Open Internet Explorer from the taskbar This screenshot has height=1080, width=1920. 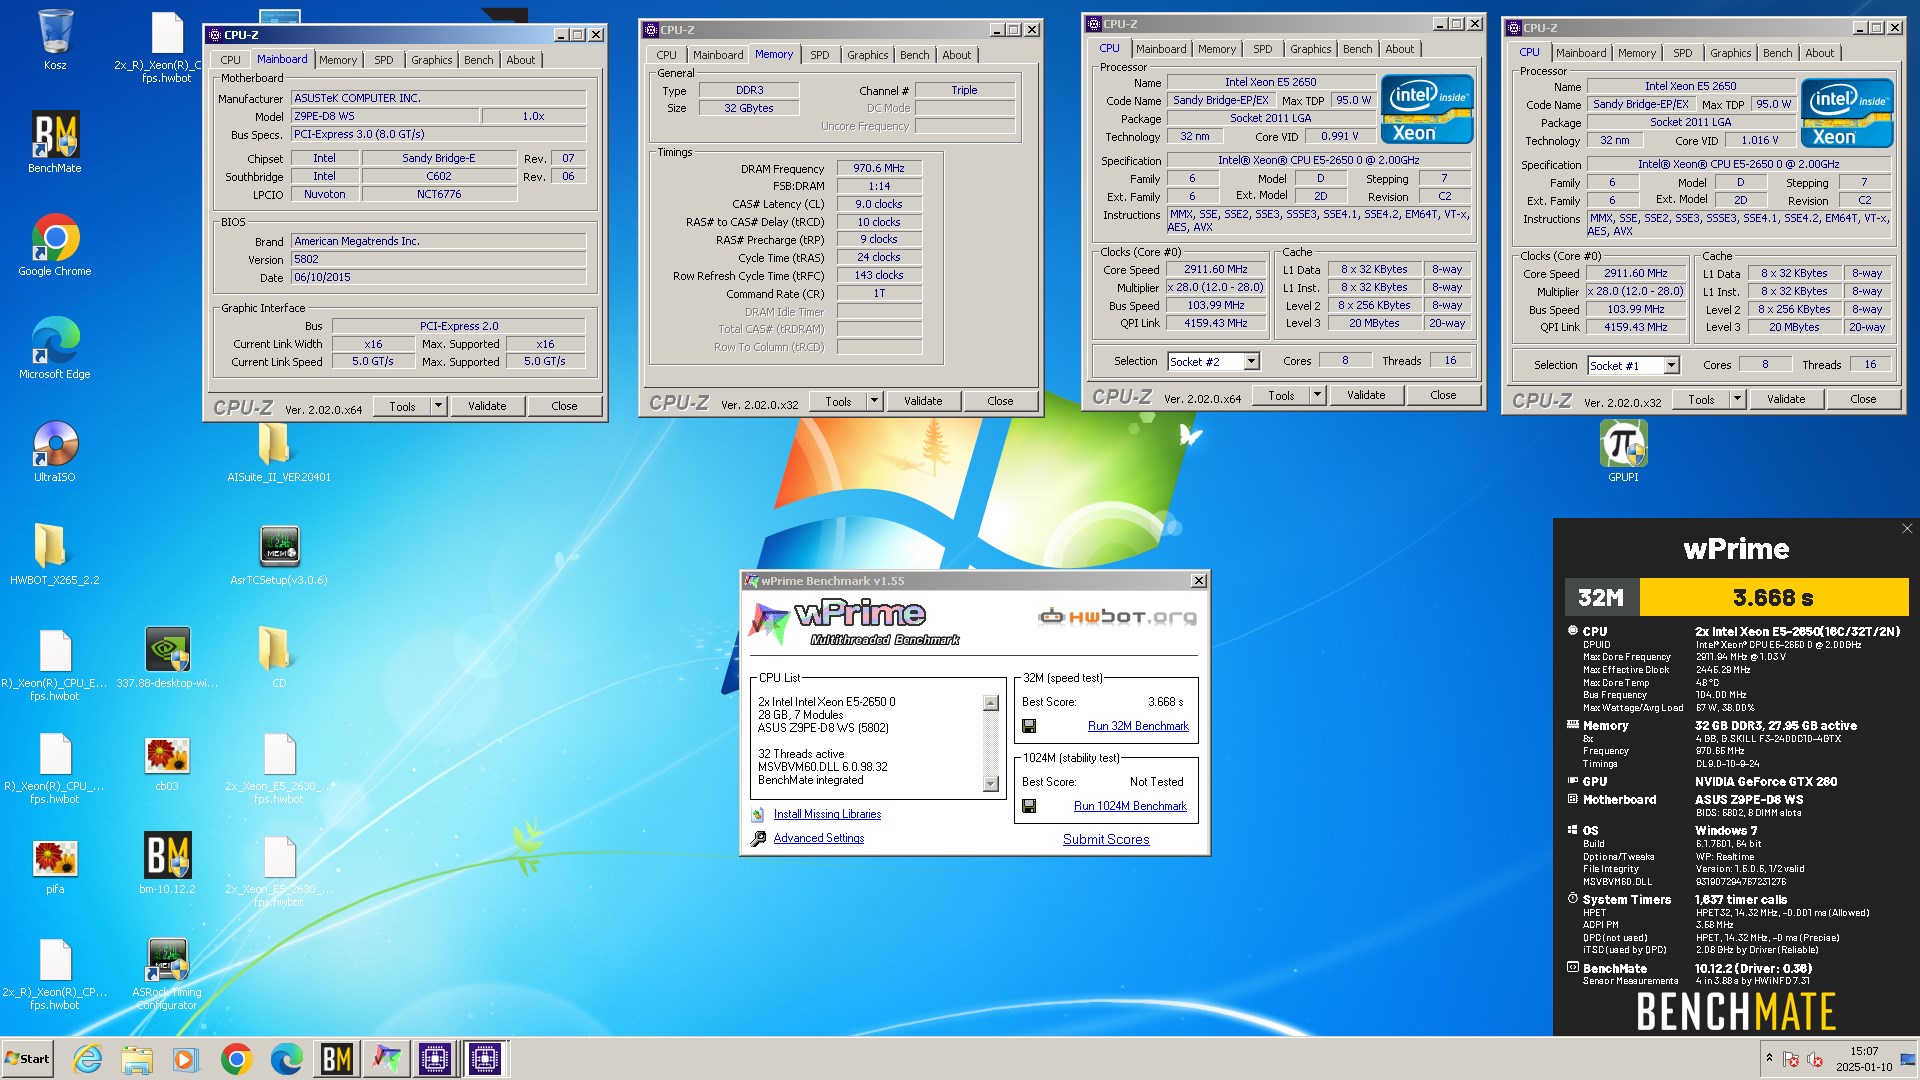(88, 1058)
